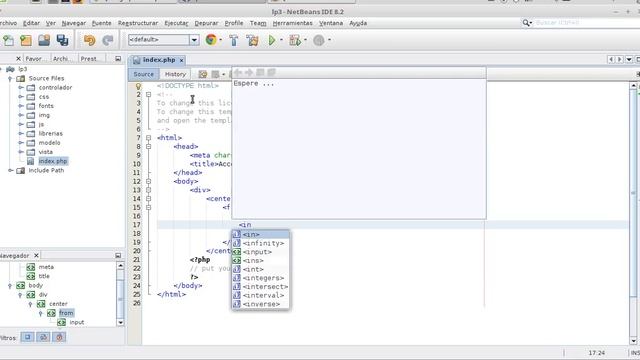640x360 pixels.
Task: Collapse the body node in Navegador
Action: point(10,286)
